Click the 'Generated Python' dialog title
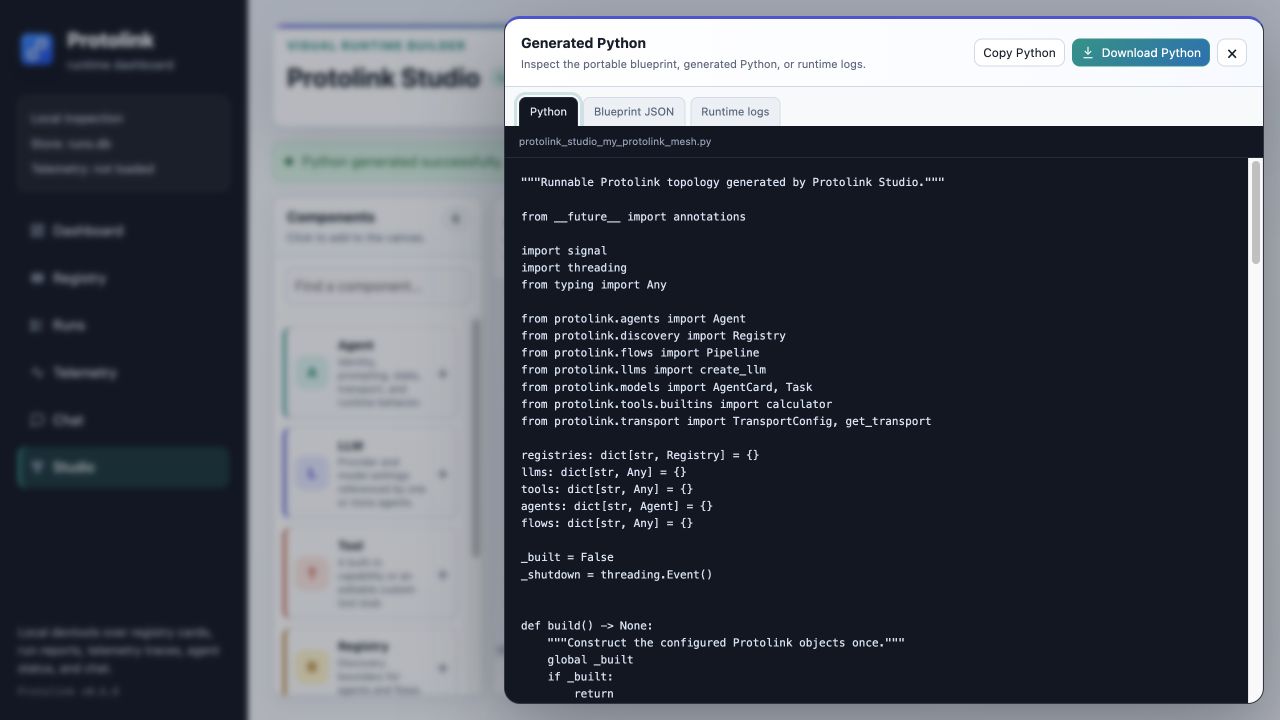Viewport: 1280px width, 720px height. coord(583,43)
